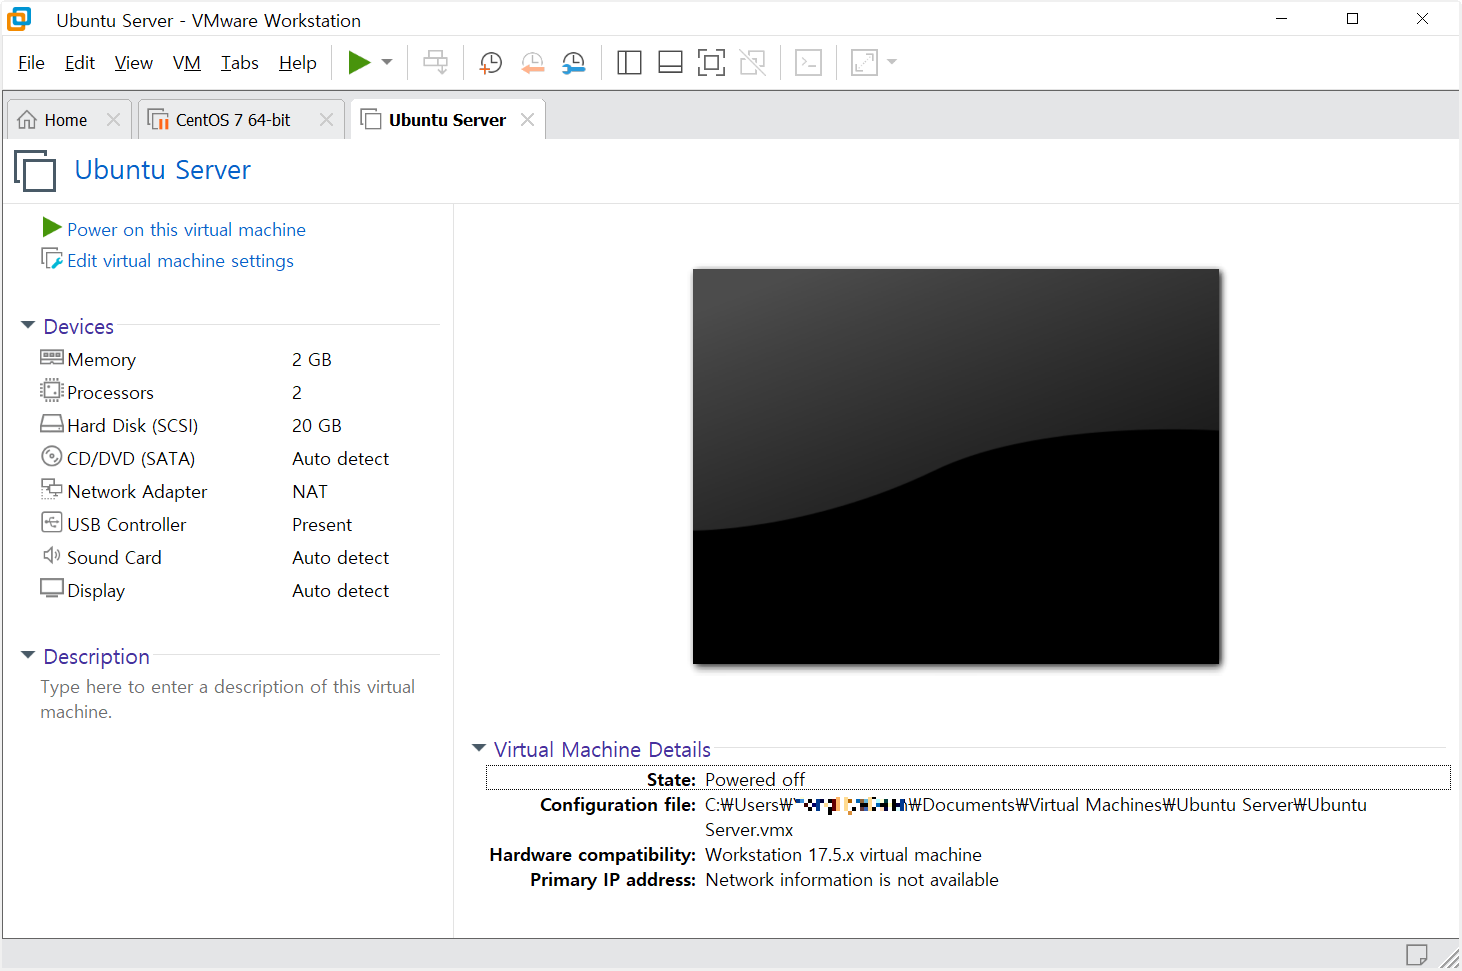1462x971 pixels.
Task: Close the CentOS 7 64-bit tab
Action: coord(326,120)
